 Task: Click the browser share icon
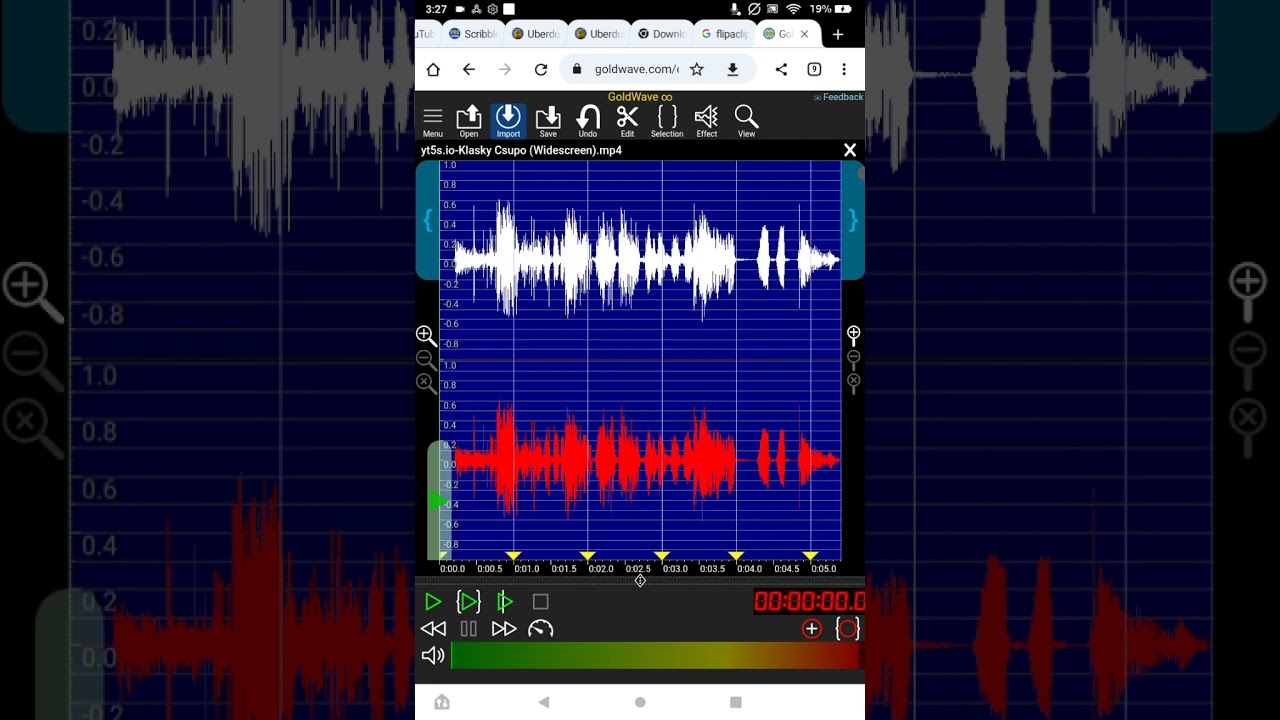coord(781,69)
